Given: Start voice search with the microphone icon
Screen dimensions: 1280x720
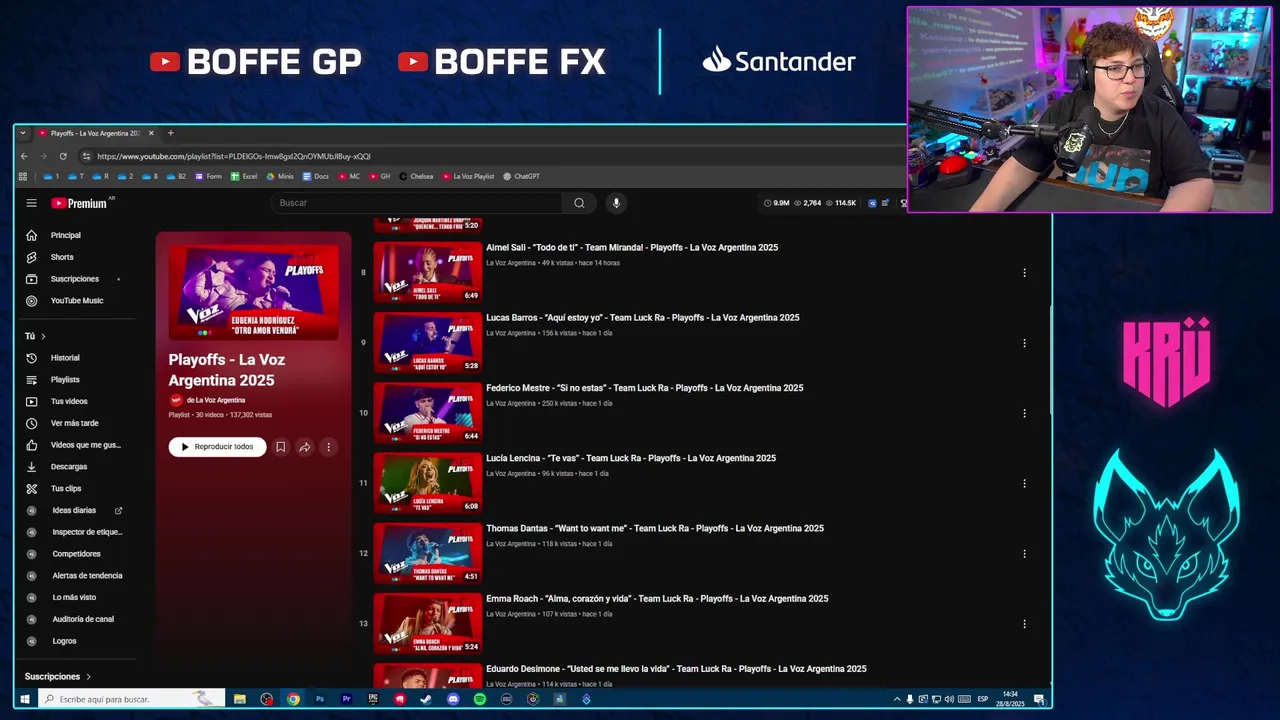Looking at the screenshot, I should click(616, 203).
